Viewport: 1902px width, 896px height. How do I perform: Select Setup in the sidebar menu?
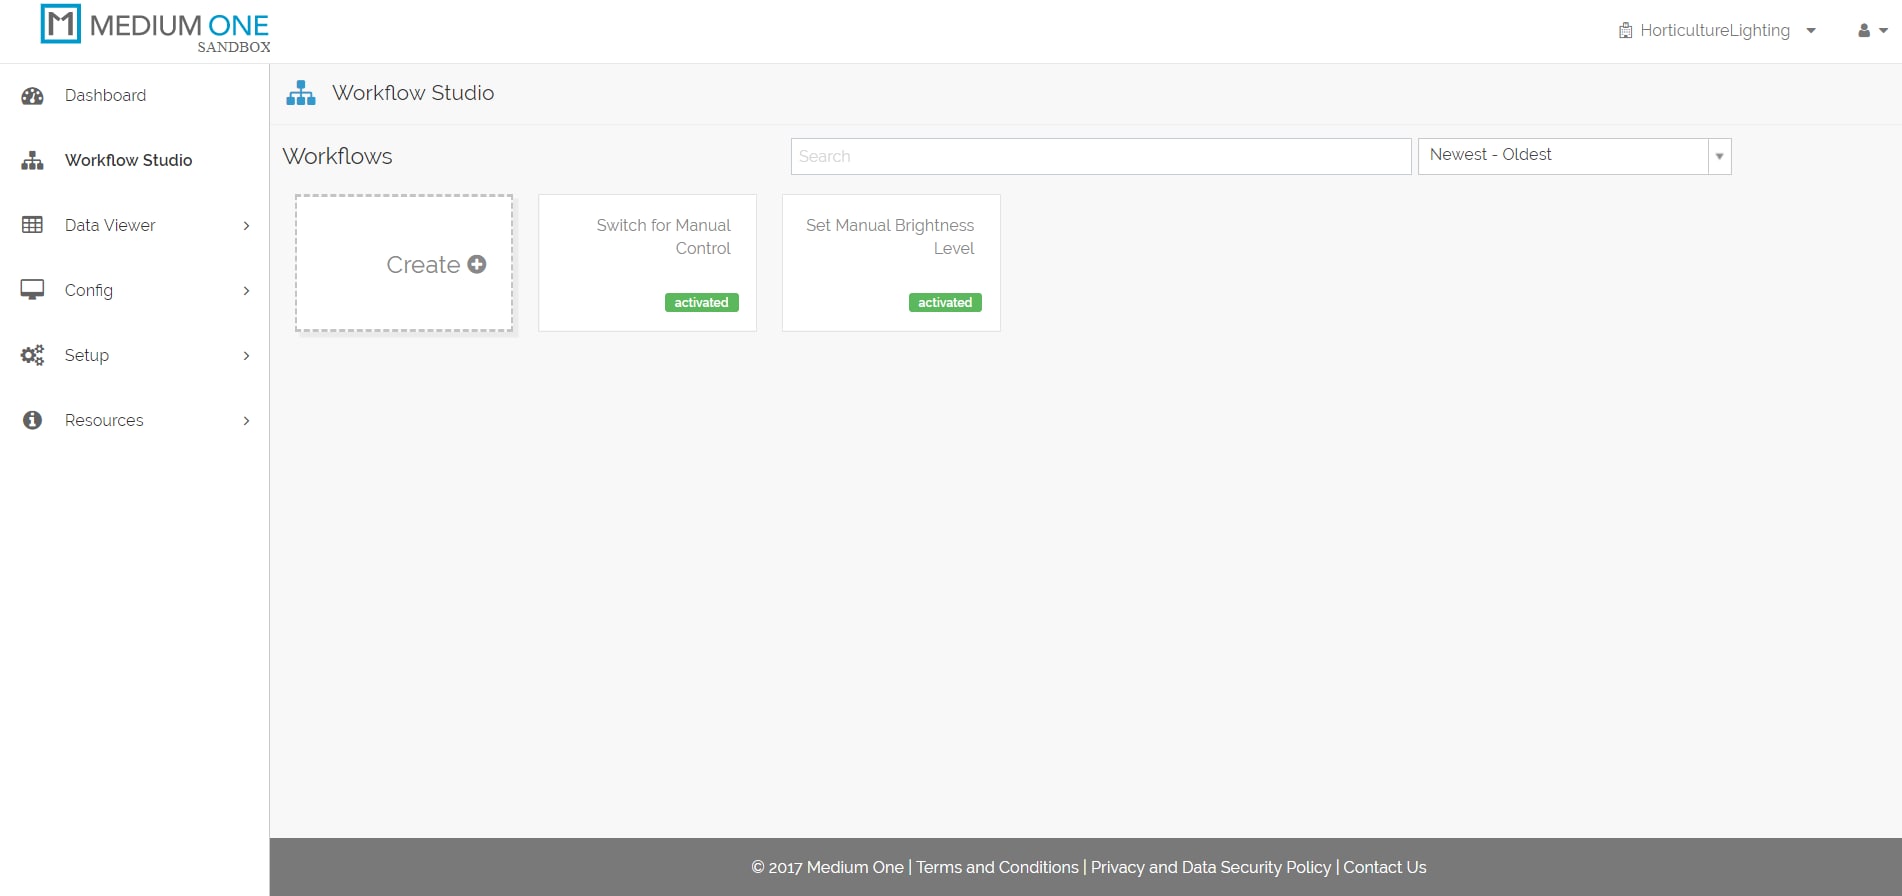click(x=87, y=355)
